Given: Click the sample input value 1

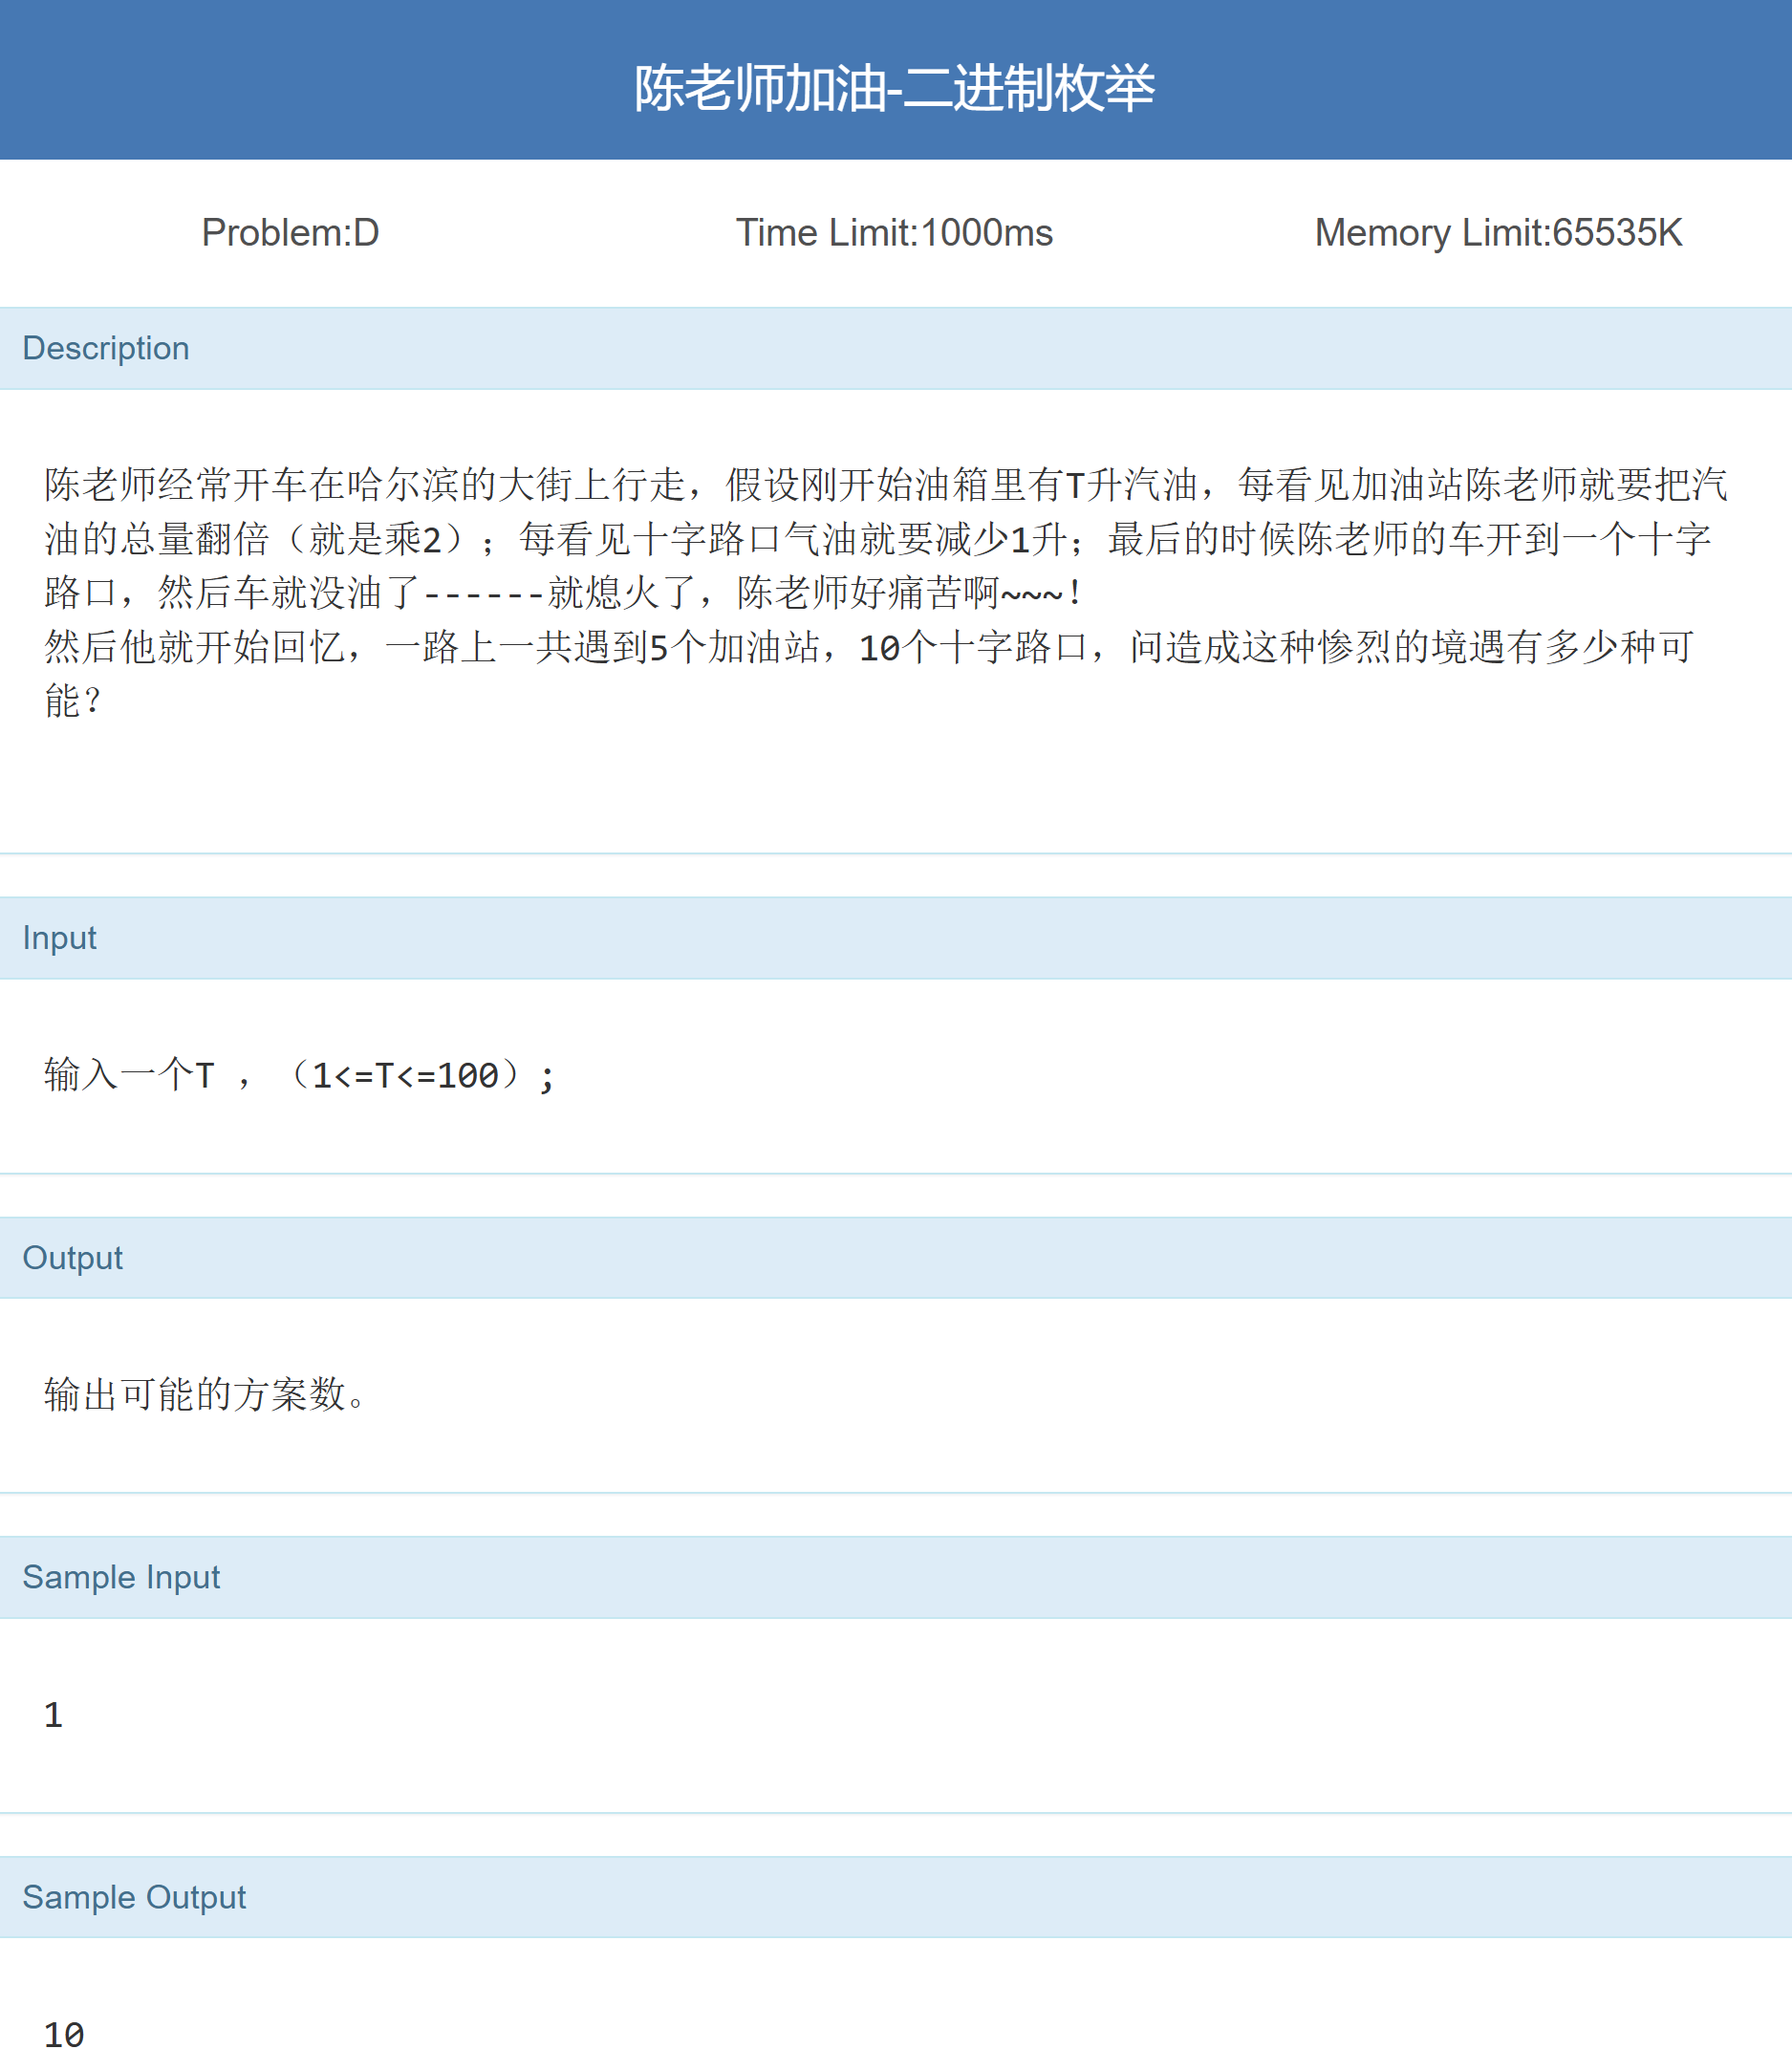Looking at the screenshot, I should (x=54, y=1715).
